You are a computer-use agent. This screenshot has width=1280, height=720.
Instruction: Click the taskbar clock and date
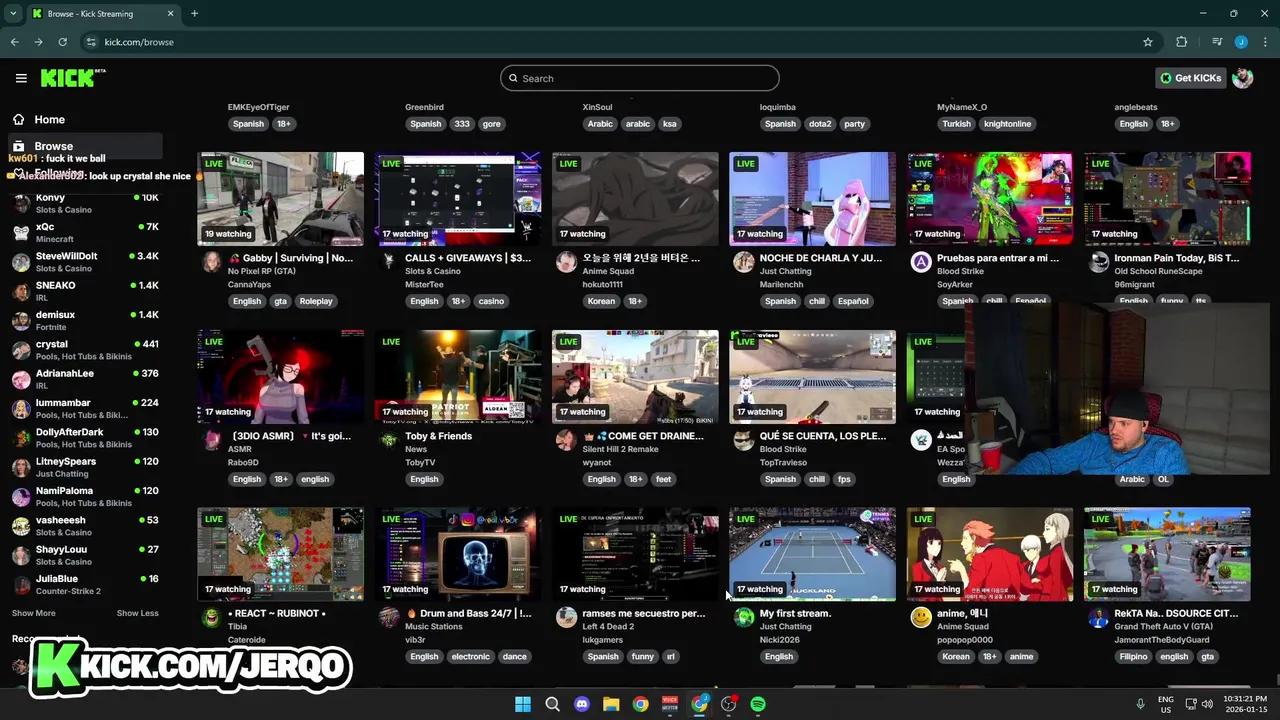click(1244, 704)
